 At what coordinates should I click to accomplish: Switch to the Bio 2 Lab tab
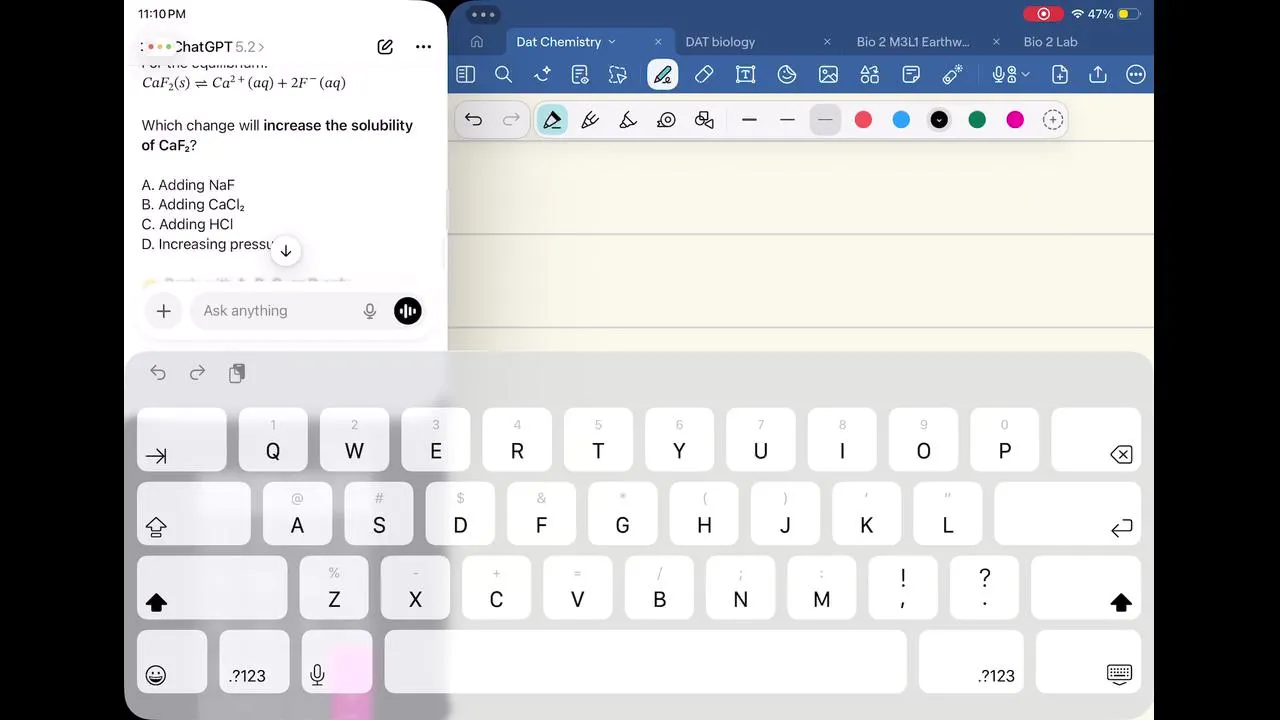(1051, 42)
